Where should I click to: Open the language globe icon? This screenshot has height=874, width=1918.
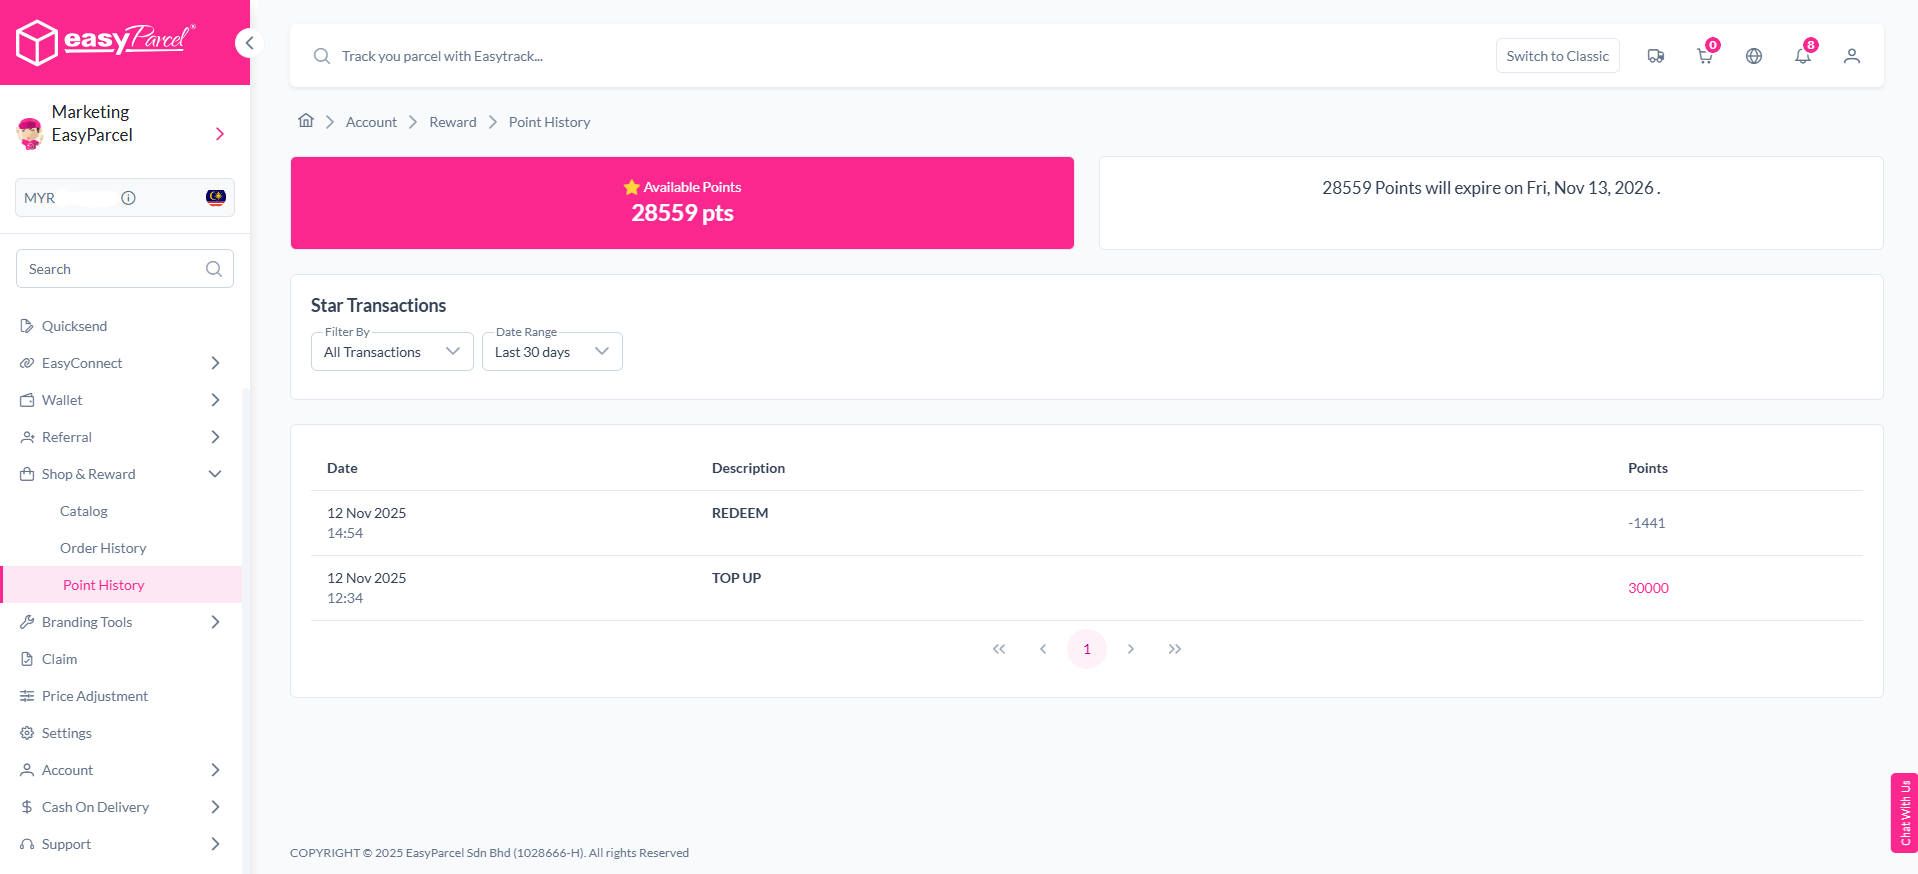(1754, 56)
